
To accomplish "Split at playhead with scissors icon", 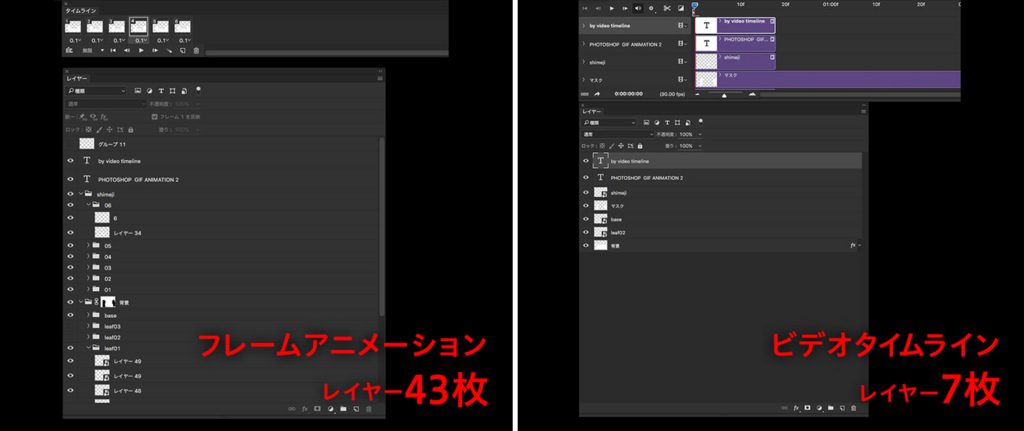I will tap(667, 8).
